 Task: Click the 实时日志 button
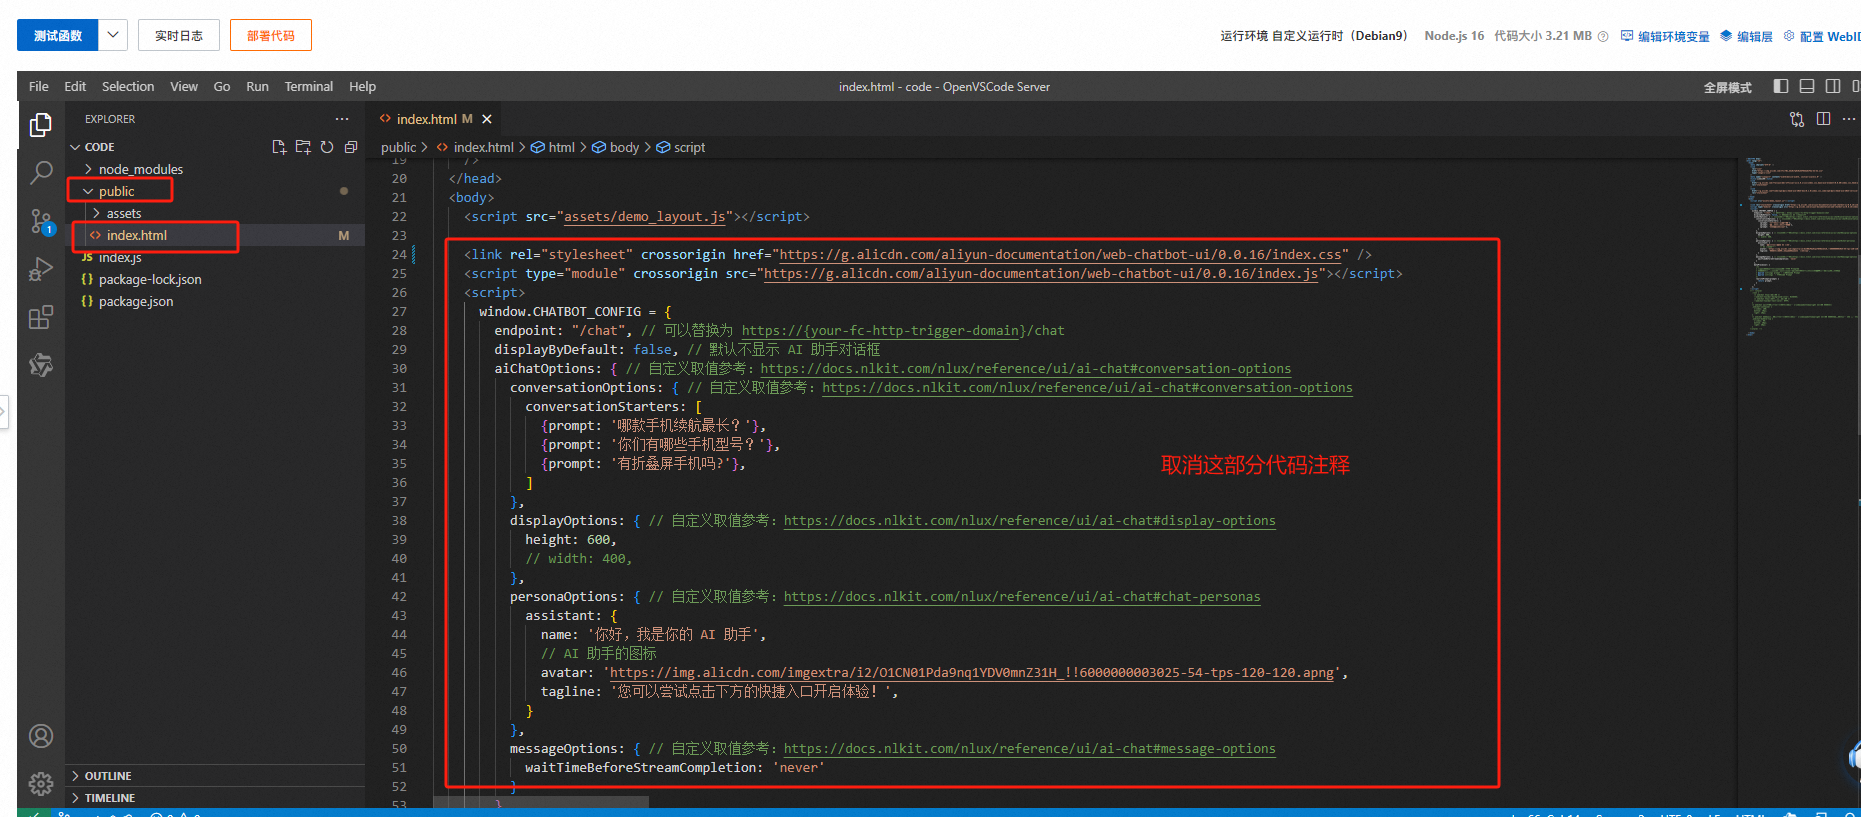(x=179, y=35)
